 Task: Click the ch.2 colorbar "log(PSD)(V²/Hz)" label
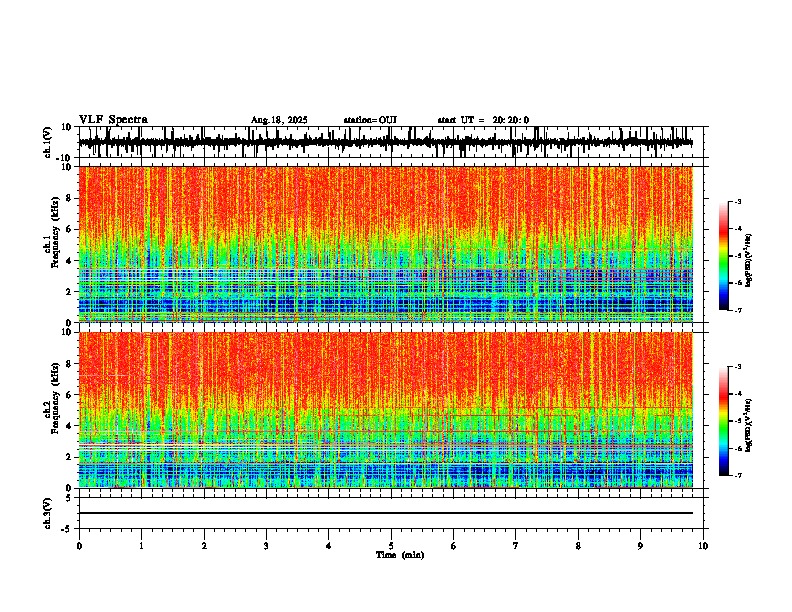[749, 426]
